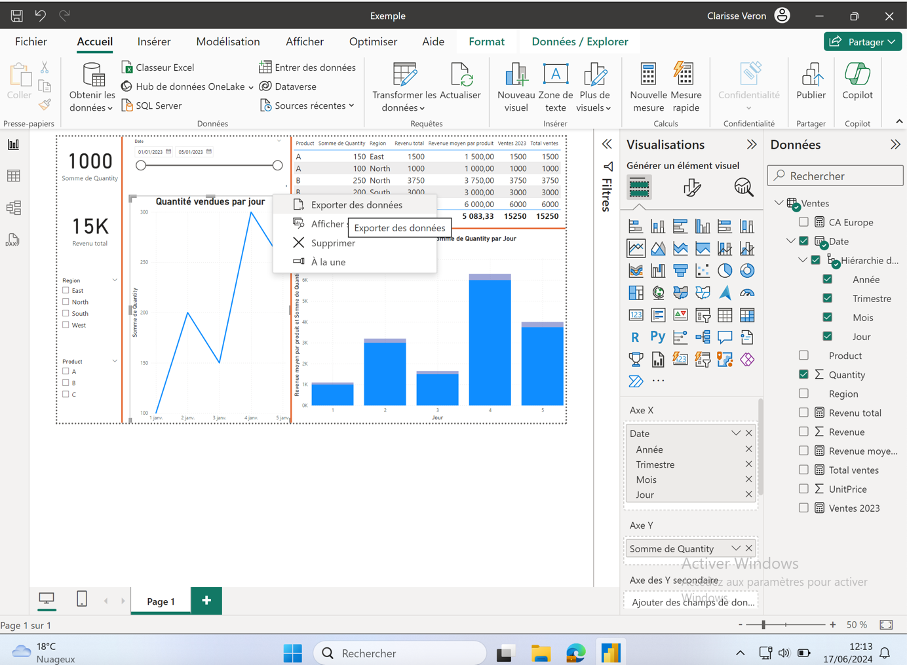Insert a Zone de texte
The image size is (908, 666).
click(555, 87)
